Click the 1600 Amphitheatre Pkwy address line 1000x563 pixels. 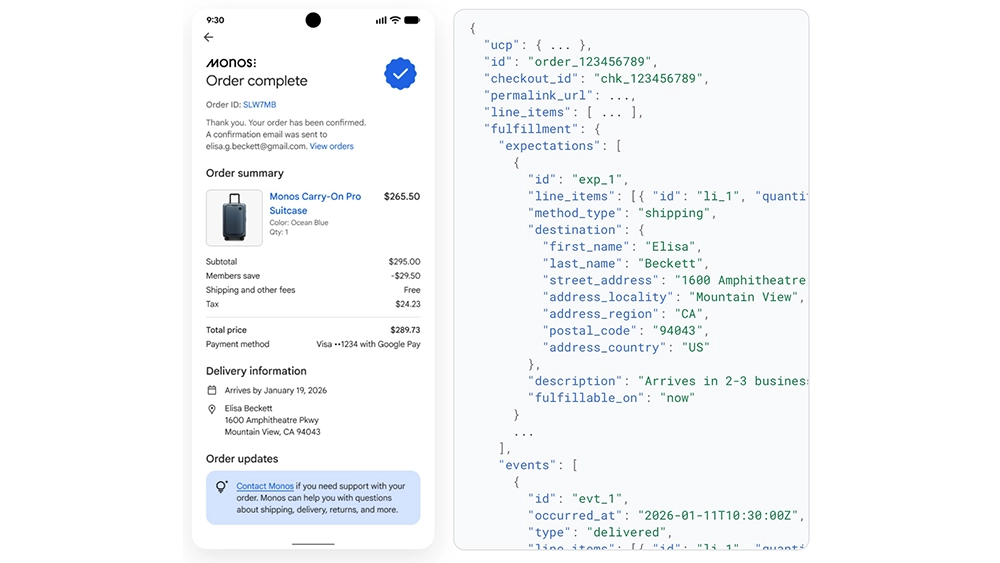click(x=271, y=420)
